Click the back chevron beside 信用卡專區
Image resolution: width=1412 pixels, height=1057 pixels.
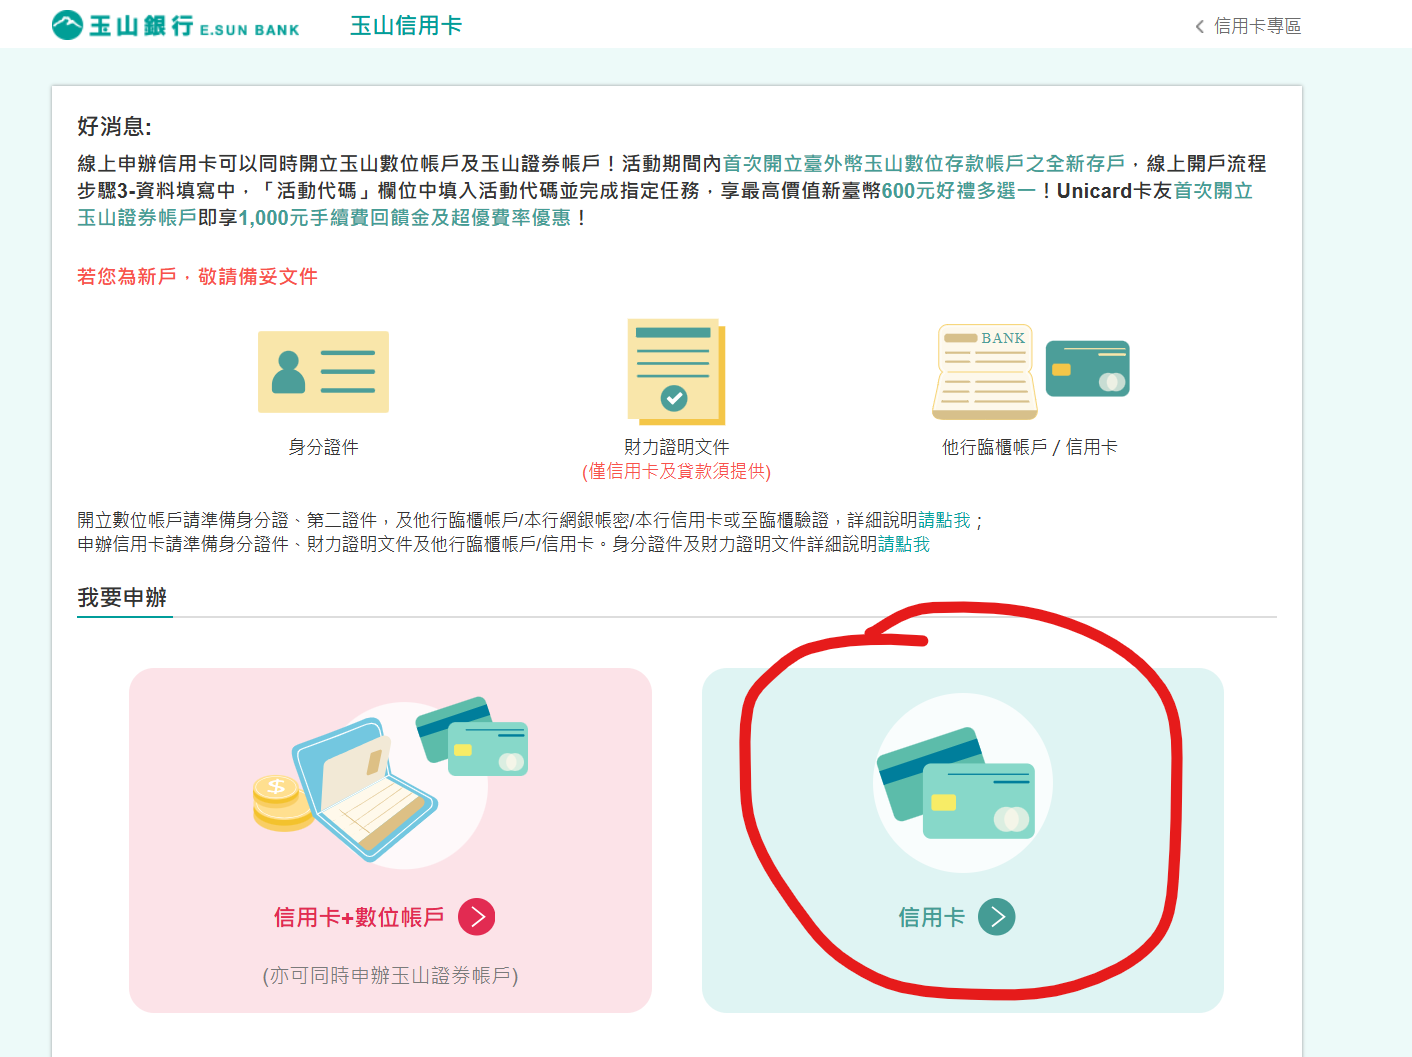click(x=1200, y=26)
